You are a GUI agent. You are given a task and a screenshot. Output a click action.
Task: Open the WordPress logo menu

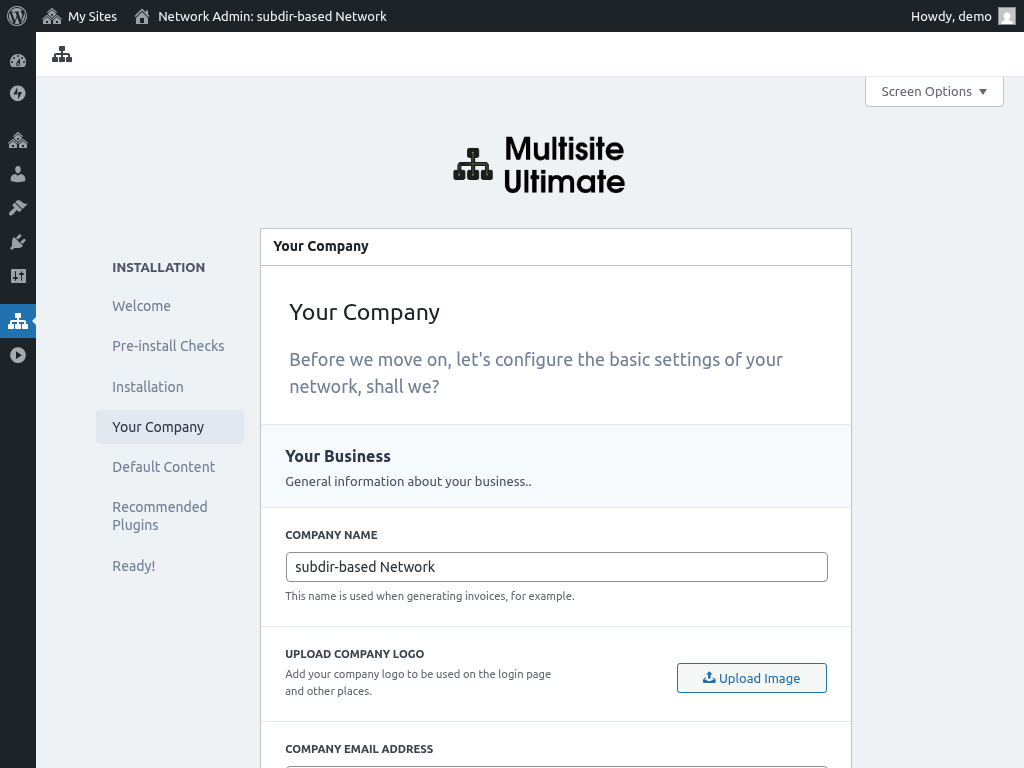tap(17, 16)
